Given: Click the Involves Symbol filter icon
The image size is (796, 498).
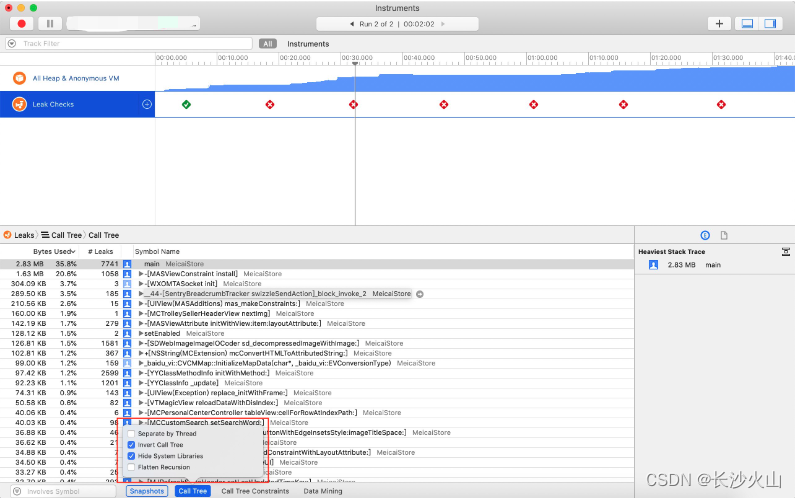Looking at the screenshot, I should (x=17, y=491).
